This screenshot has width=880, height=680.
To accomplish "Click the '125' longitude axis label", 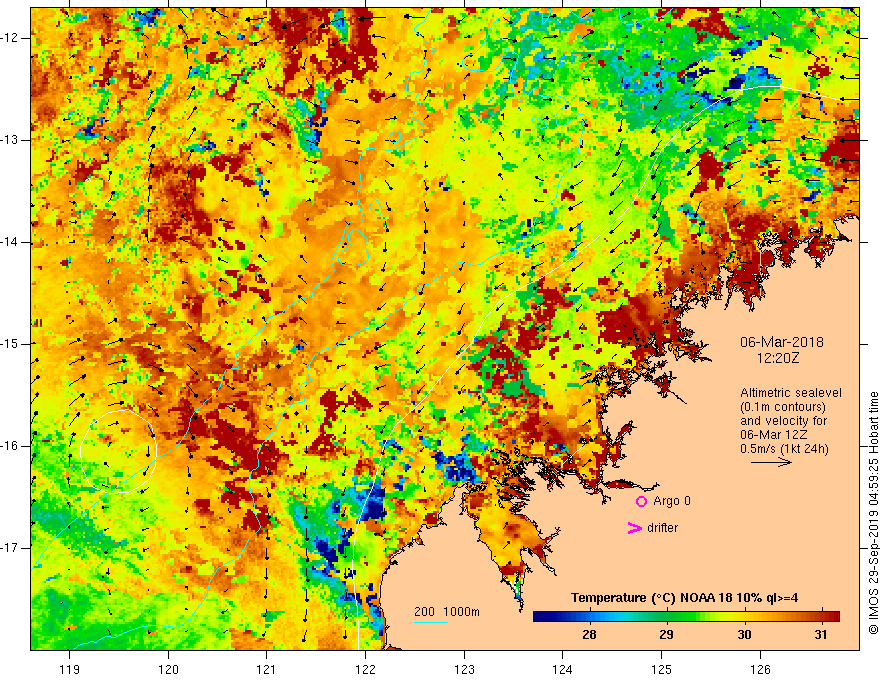I will point(662,669).
